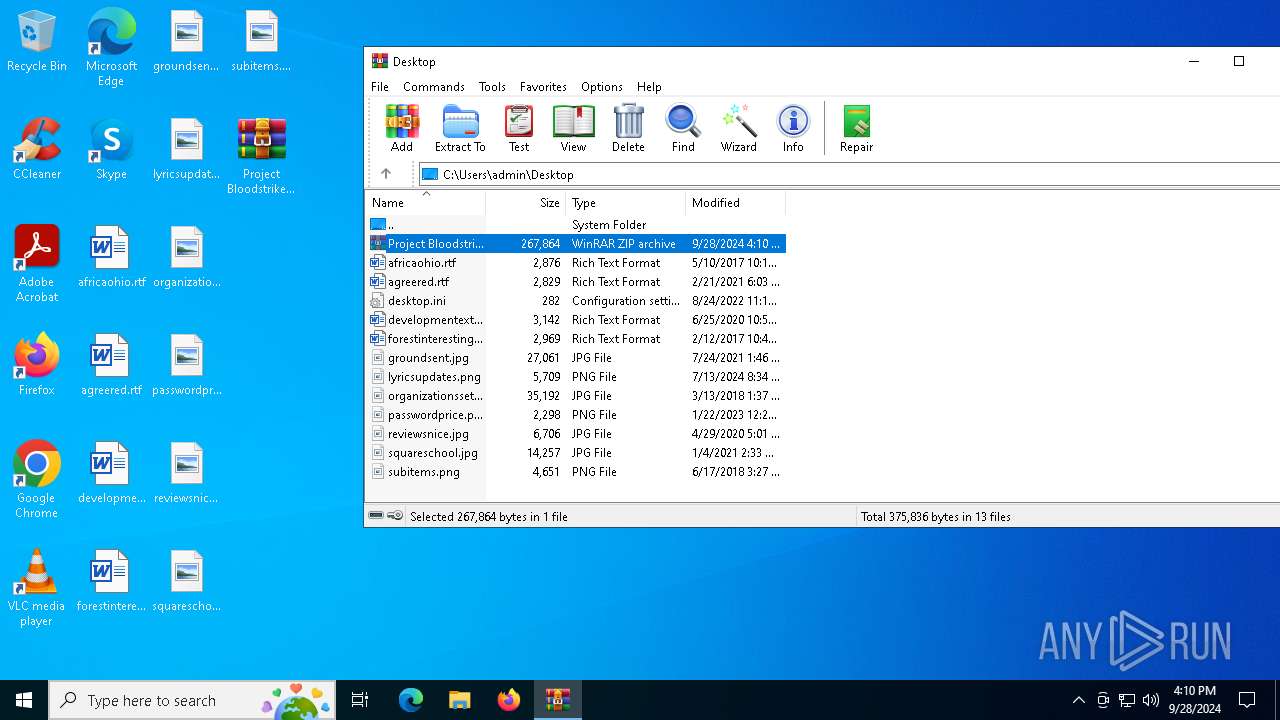Open the Tools menu
Viewport: 1280px width, 720px height.
tap(492, 87)
